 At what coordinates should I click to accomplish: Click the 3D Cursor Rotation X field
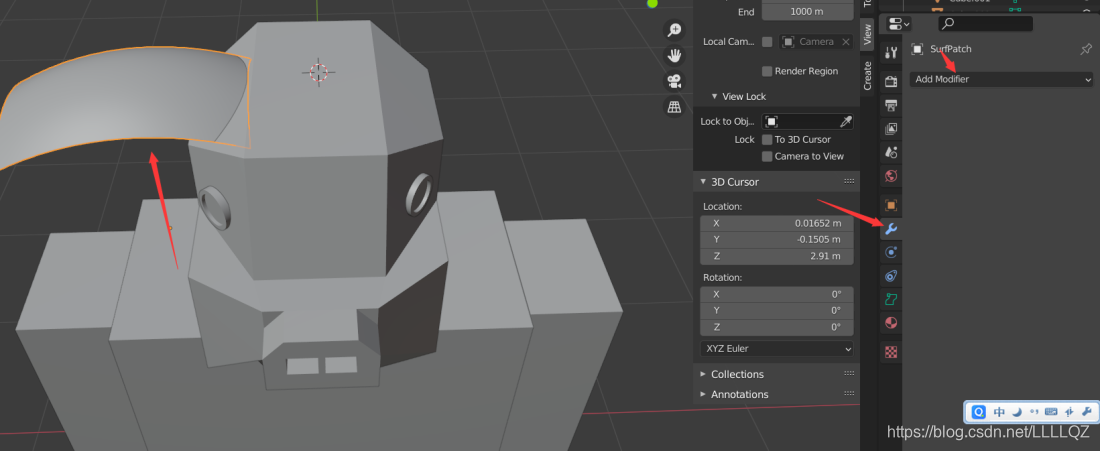[x=777, y=295]
